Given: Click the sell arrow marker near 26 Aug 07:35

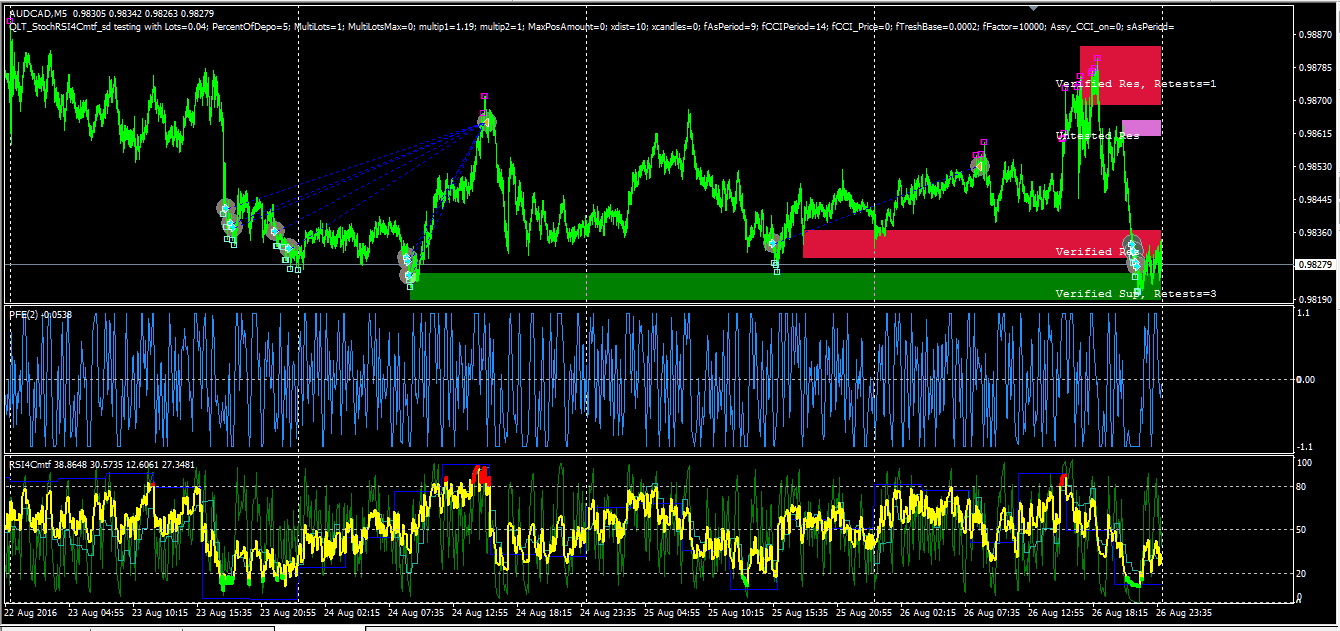Looking at the screenshot, I should click(980, 165).
